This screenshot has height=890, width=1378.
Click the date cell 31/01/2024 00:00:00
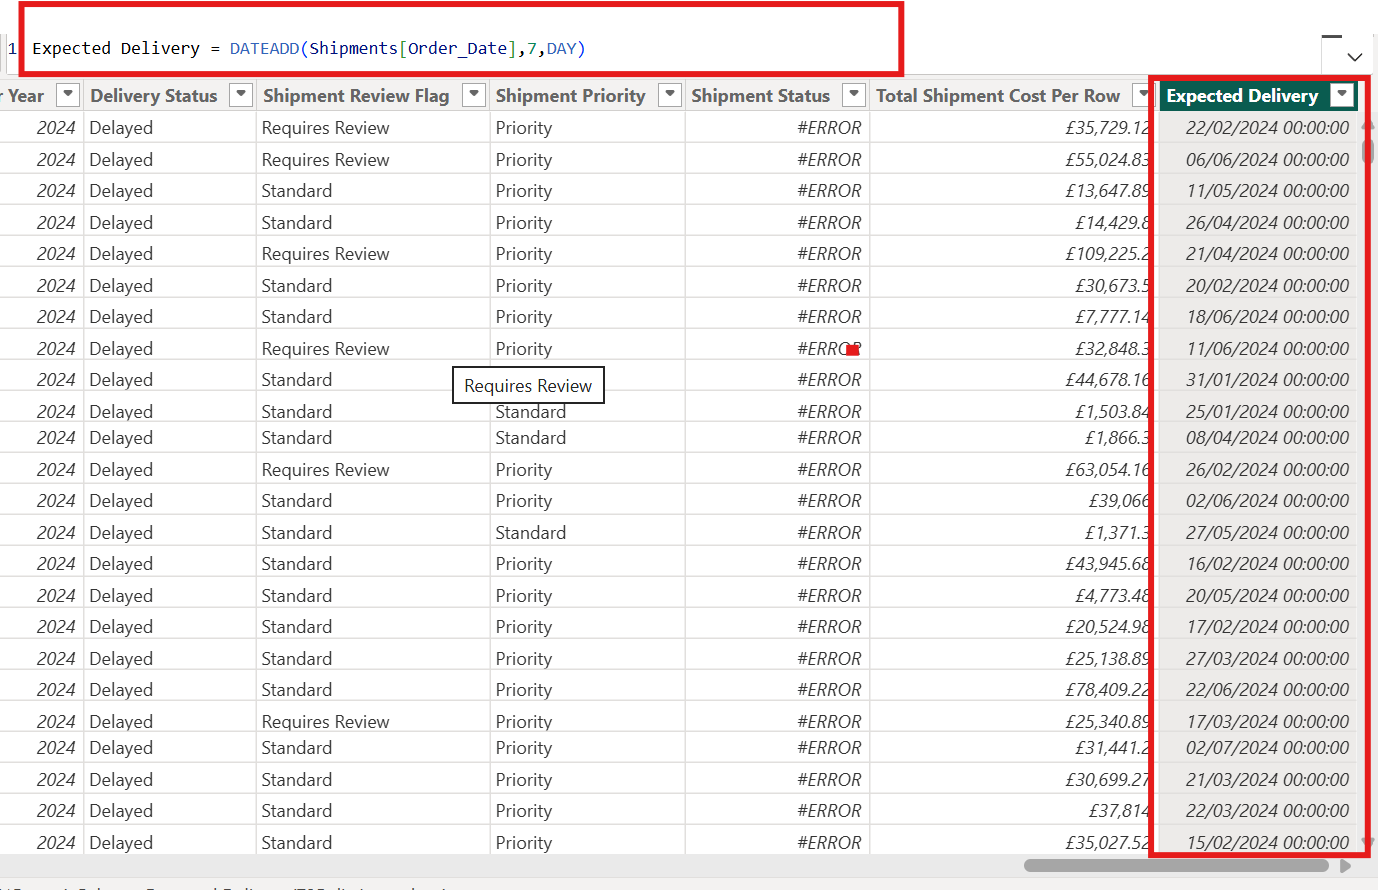tap(1267, 379)
